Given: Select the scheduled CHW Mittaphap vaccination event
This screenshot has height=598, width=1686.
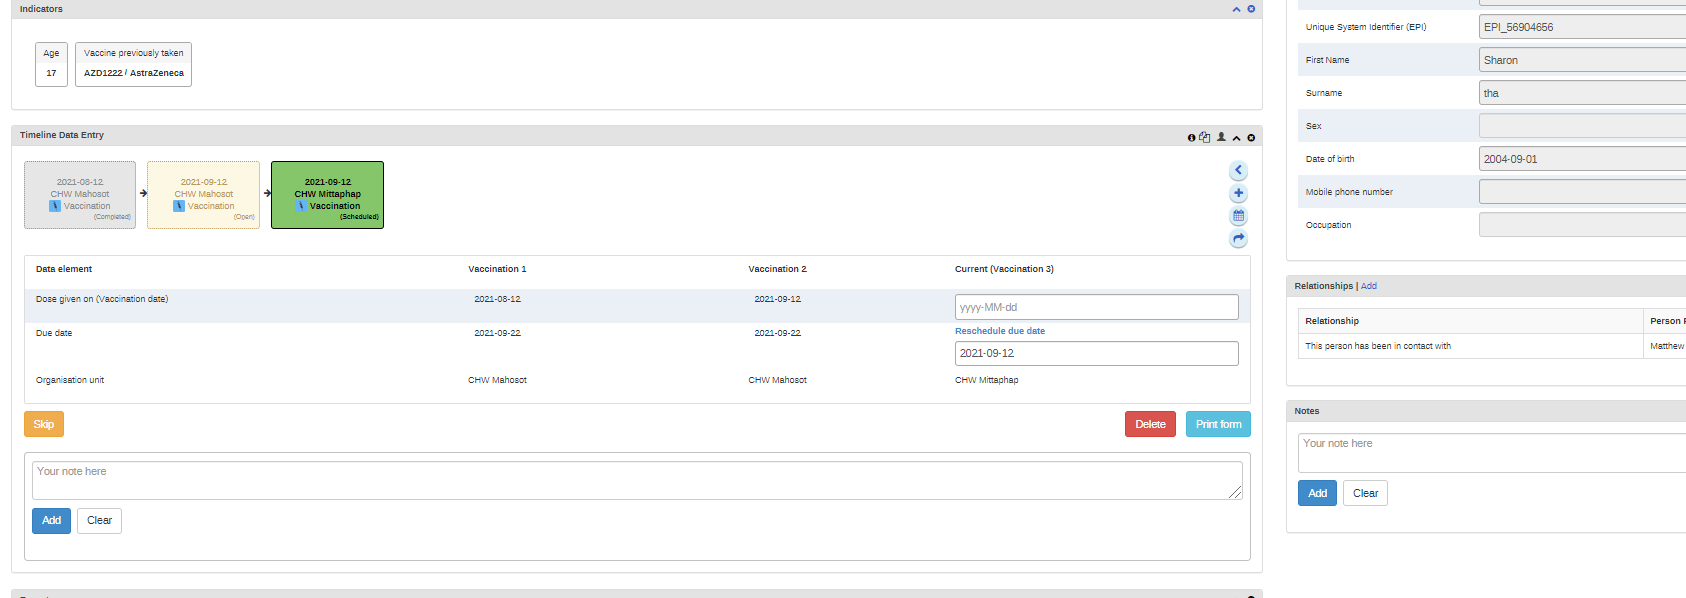Looking at the screenshot, I should pos(327,195).
